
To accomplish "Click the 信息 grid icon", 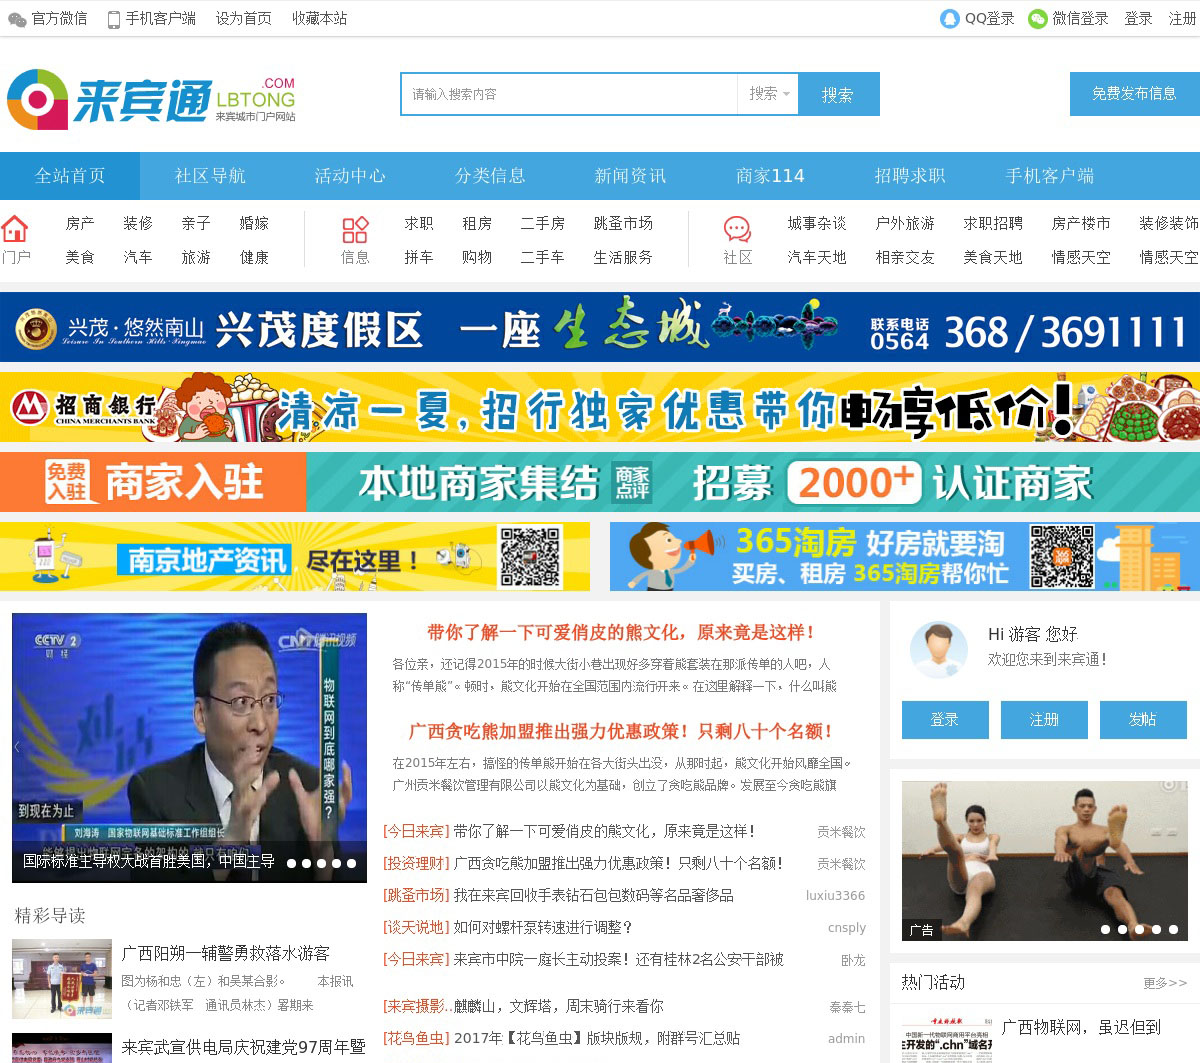I will [x=355, y=230].
